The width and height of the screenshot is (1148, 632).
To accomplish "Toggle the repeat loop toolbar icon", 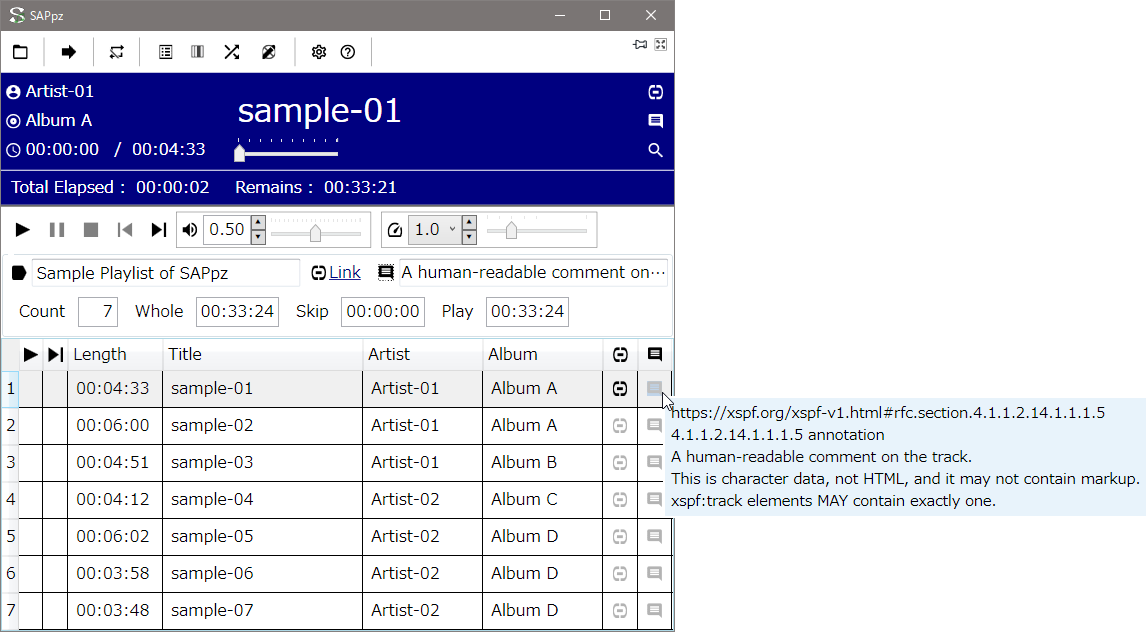I will (116, 52).
